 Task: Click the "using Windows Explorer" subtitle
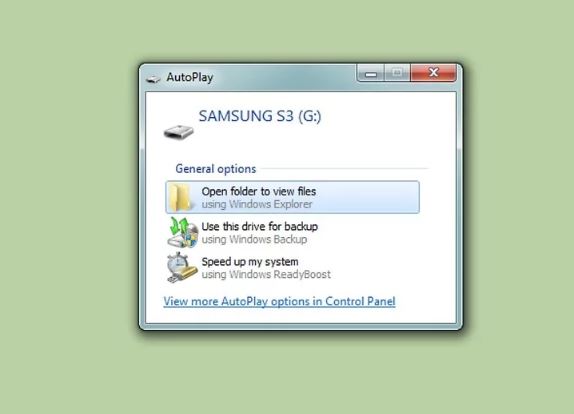(257, 204)
